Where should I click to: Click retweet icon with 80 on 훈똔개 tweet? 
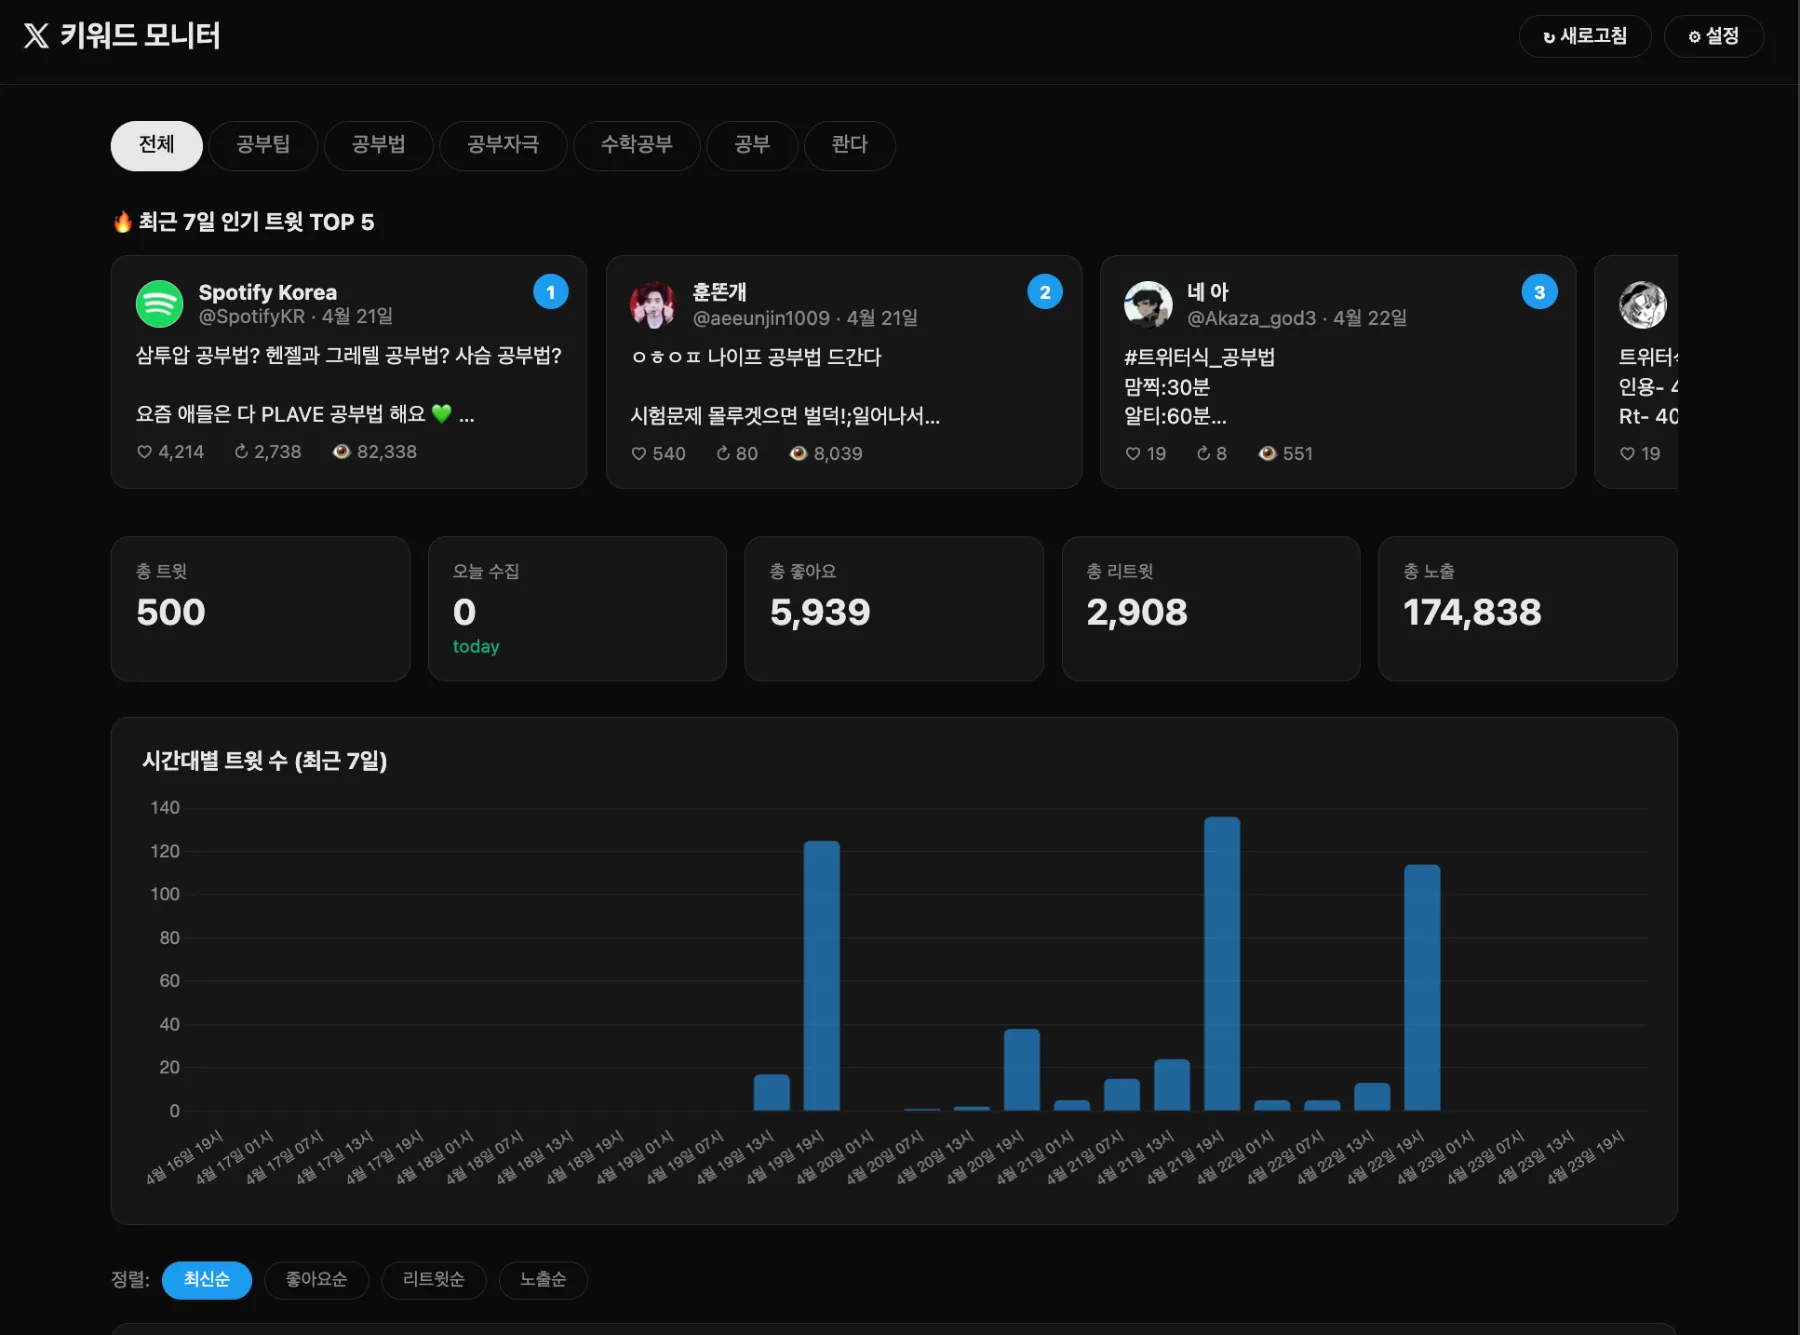(723, 454)
